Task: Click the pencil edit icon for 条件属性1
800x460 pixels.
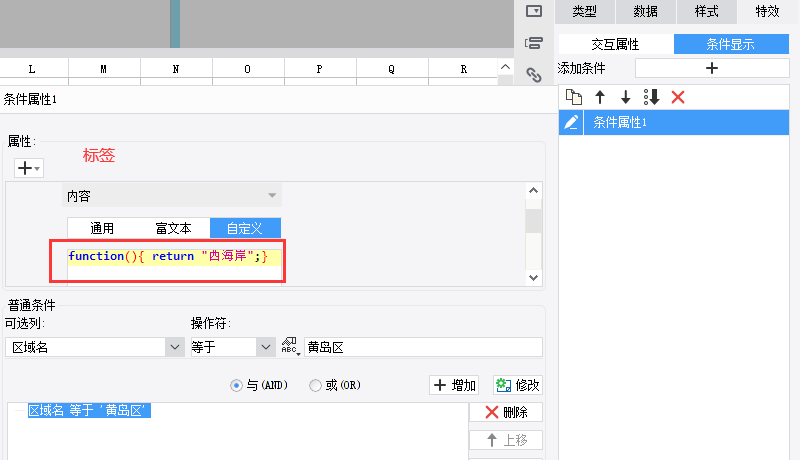Action: [571, 123]
